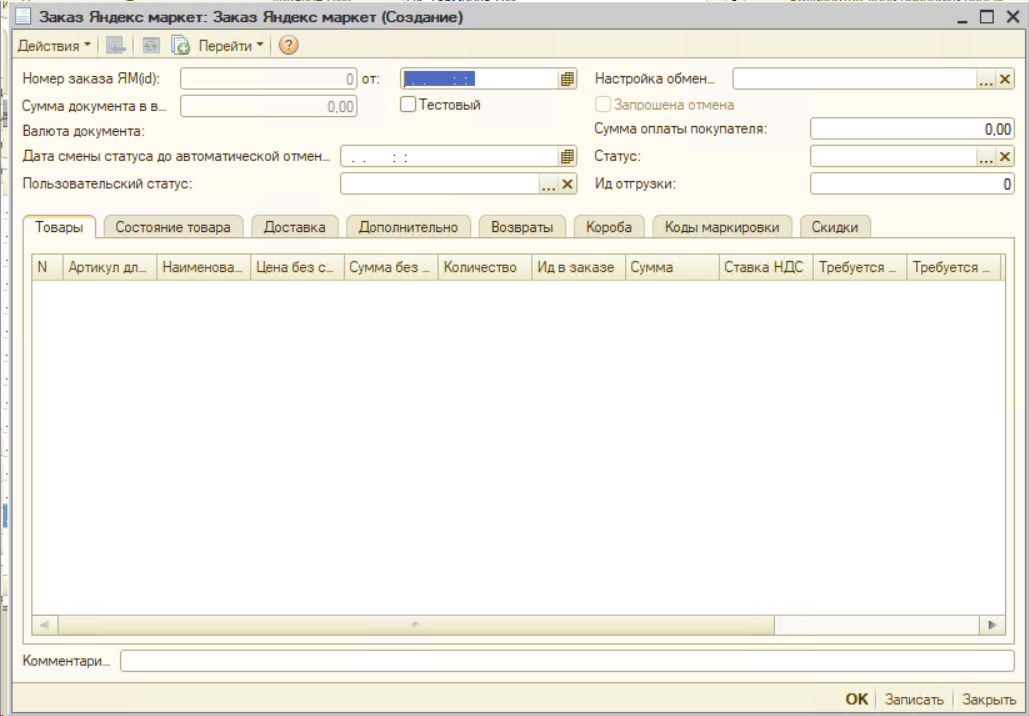Clear the Пользовательский статус field
This screenshot has height=716, width=1029.
pyautogui.click(x=568, y=184)
